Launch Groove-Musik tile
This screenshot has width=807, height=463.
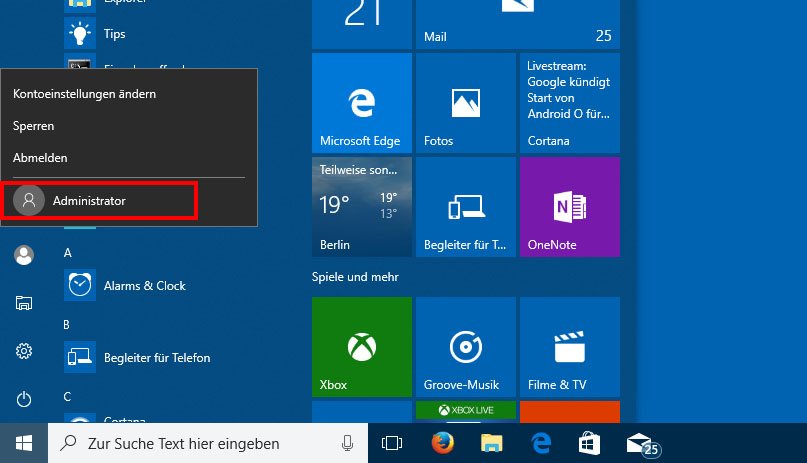click(465, 347)
